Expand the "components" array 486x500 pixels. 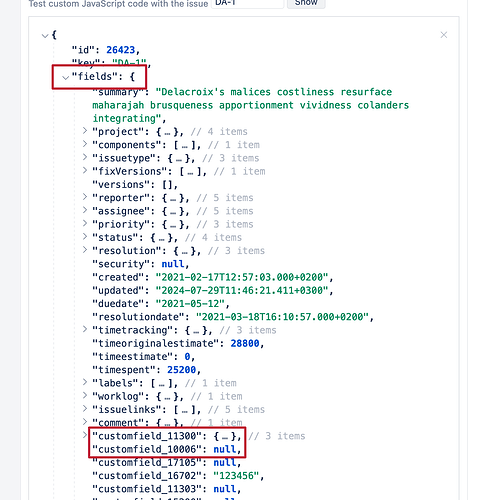(85, 144)
